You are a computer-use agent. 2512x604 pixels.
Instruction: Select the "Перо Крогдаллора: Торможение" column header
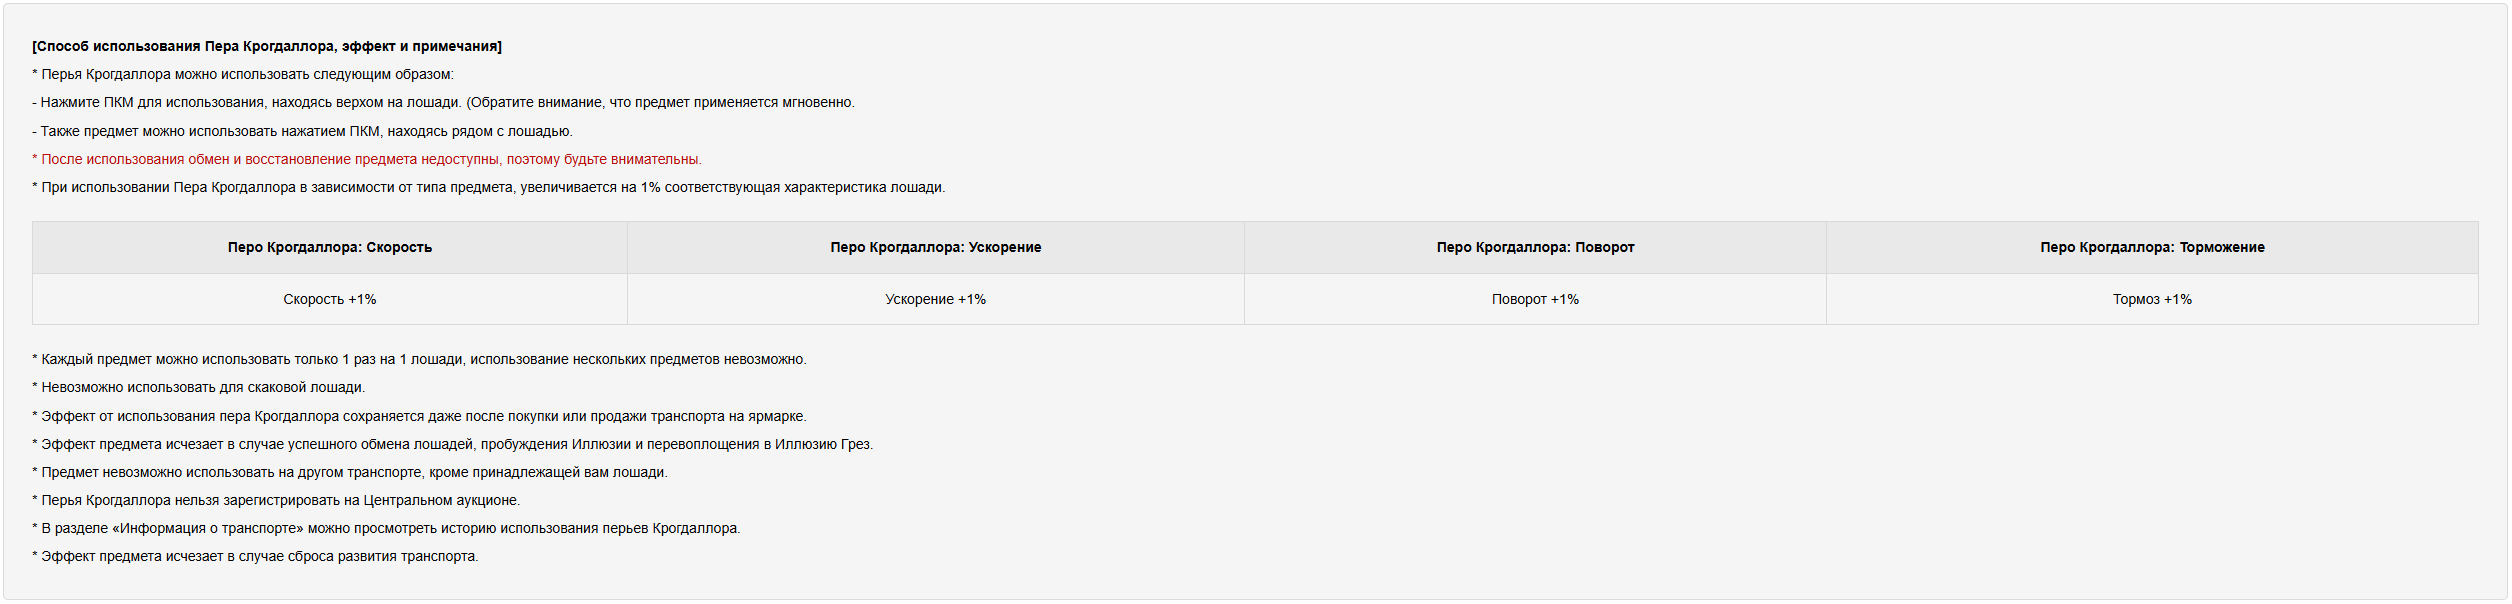2152,247
